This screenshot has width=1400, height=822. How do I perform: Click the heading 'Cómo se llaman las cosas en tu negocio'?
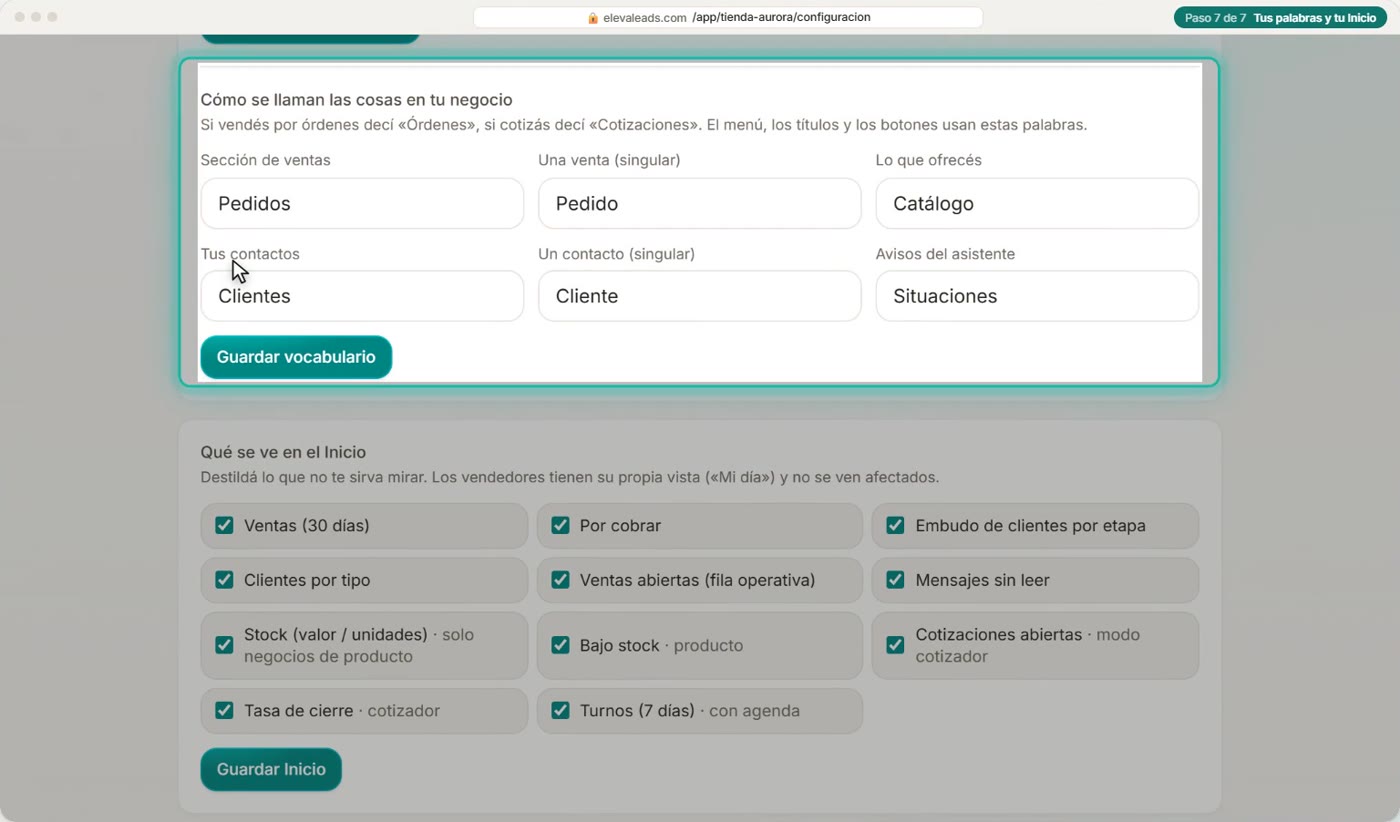point(357,100)
